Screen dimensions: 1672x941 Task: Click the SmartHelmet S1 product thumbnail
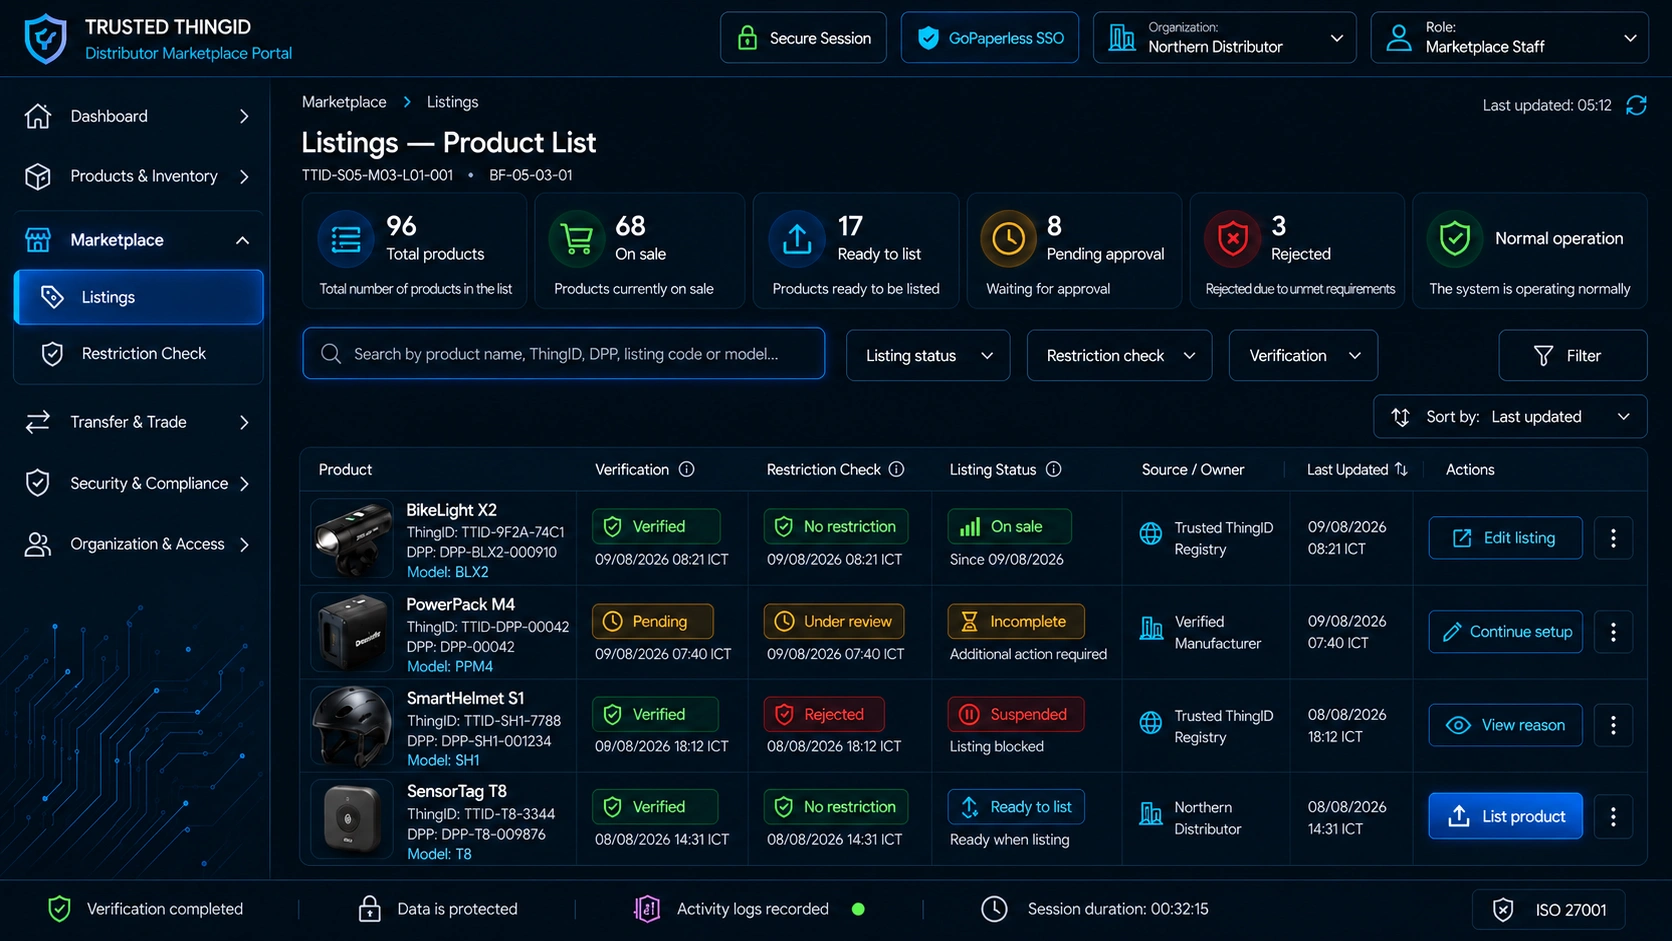(x=352, y=727)
